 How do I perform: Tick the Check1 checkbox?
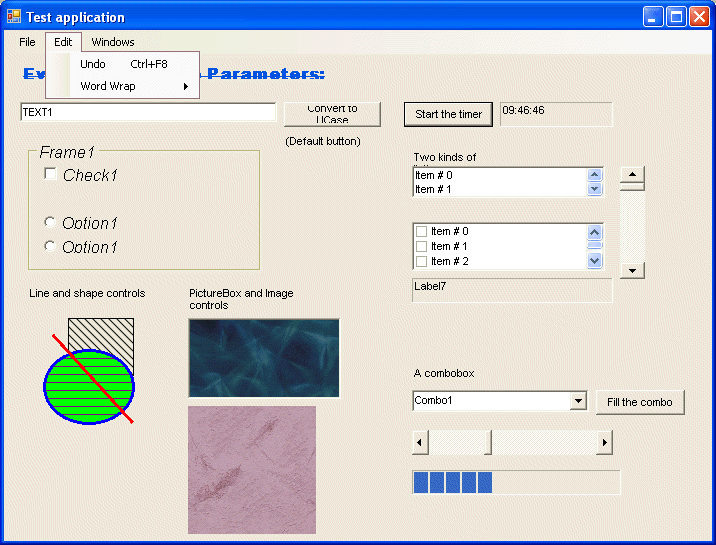pyautogui.click(x=50, y=174)
